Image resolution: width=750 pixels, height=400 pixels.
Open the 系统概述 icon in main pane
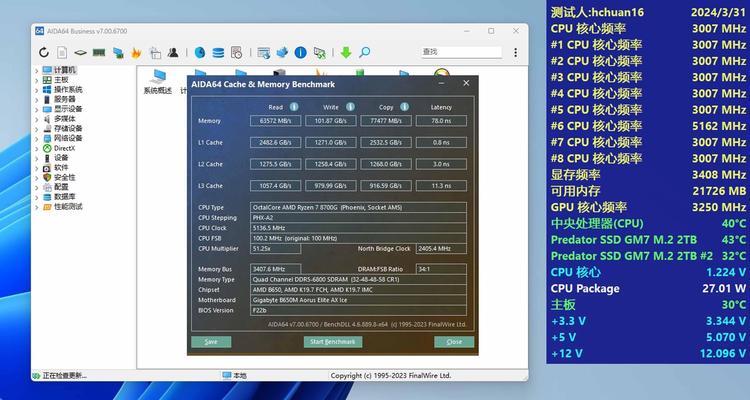click(157, 81)
